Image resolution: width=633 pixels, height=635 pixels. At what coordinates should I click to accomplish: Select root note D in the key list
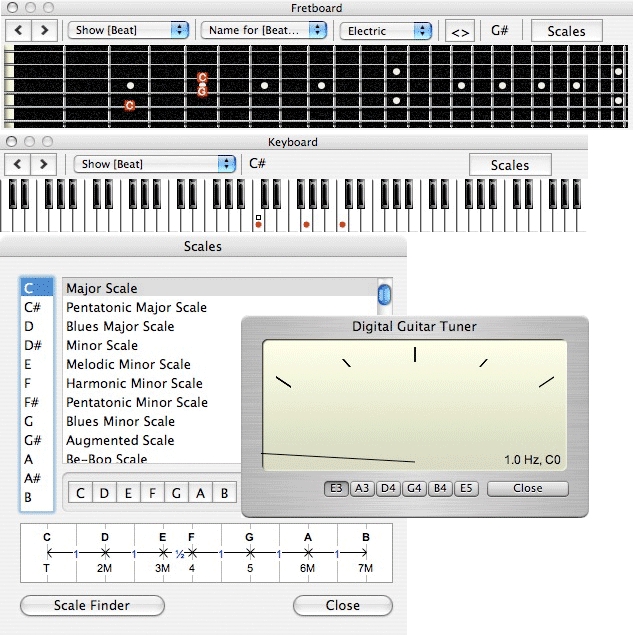(x=37, y=326)
